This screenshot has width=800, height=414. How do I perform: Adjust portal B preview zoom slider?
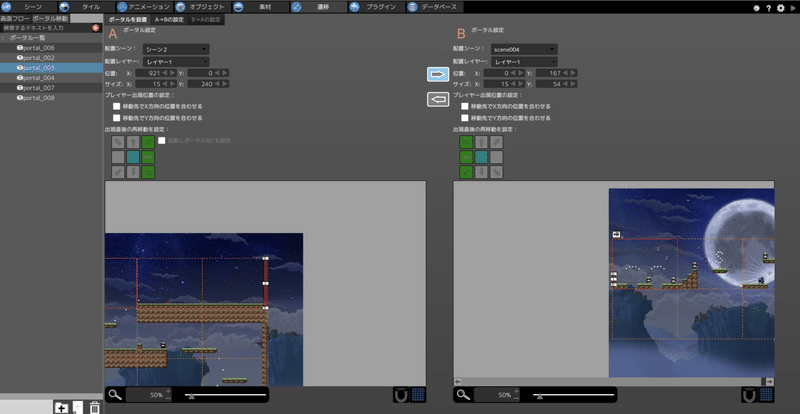pyautogui.click(x=573, y=395)
